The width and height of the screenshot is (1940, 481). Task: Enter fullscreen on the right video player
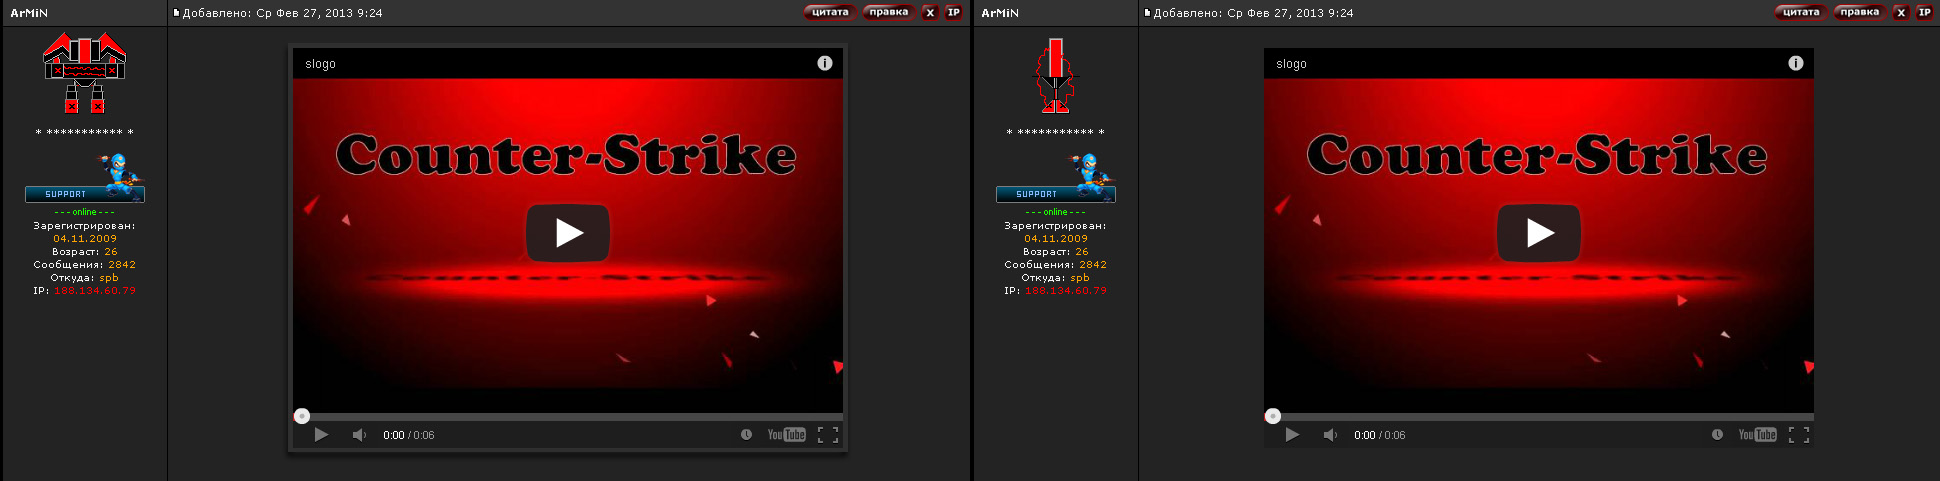(x=1798, y=435)
